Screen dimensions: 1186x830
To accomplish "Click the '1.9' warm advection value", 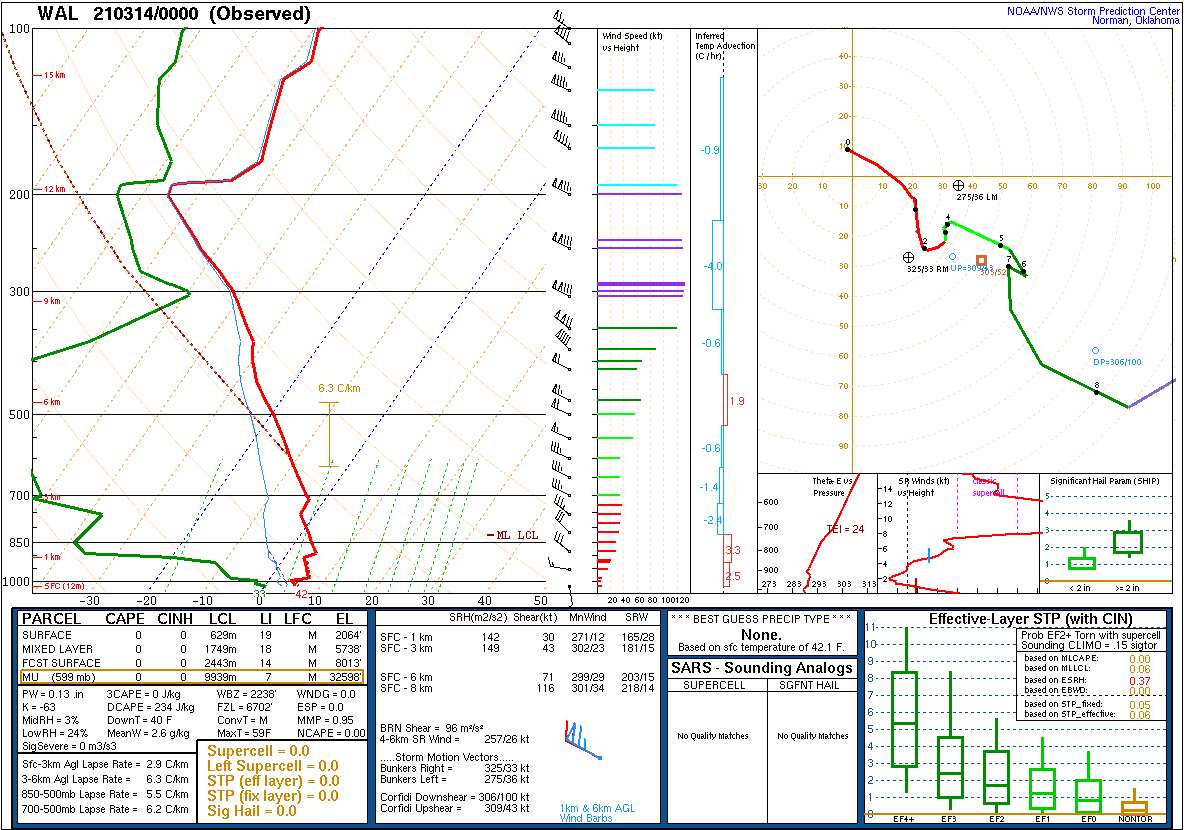I will pos(737,401).
